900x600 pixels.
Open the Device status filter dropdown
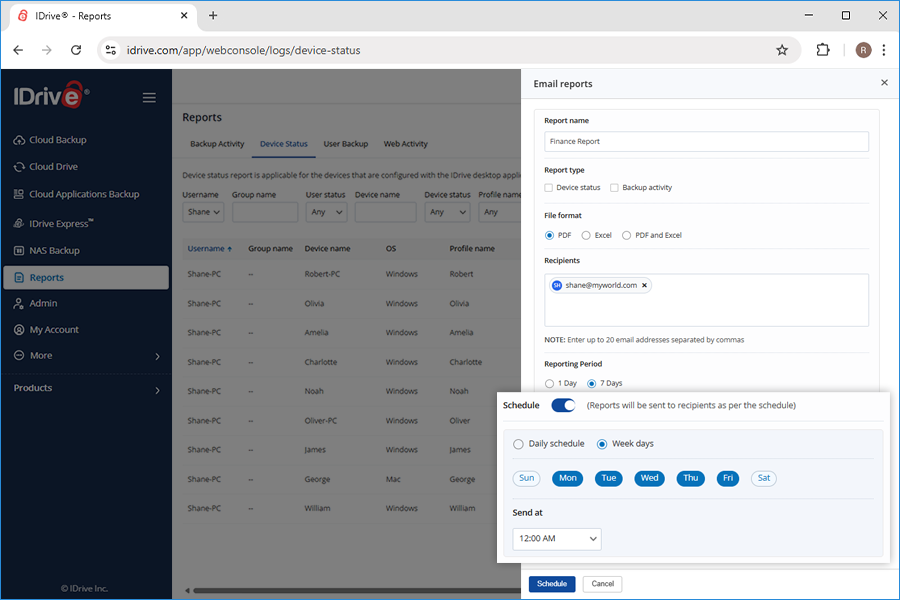click(447, 212)
